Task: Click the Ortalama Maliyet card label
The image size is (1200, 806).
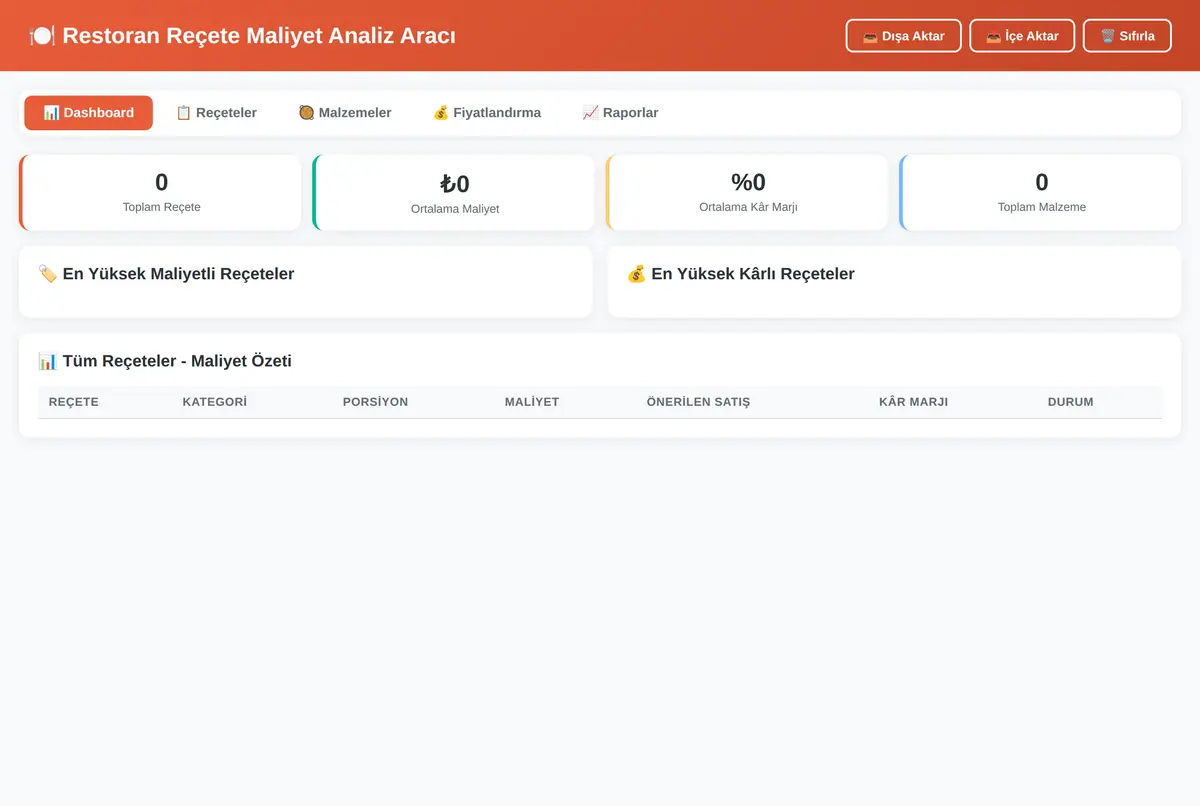Action: (455, 209)
